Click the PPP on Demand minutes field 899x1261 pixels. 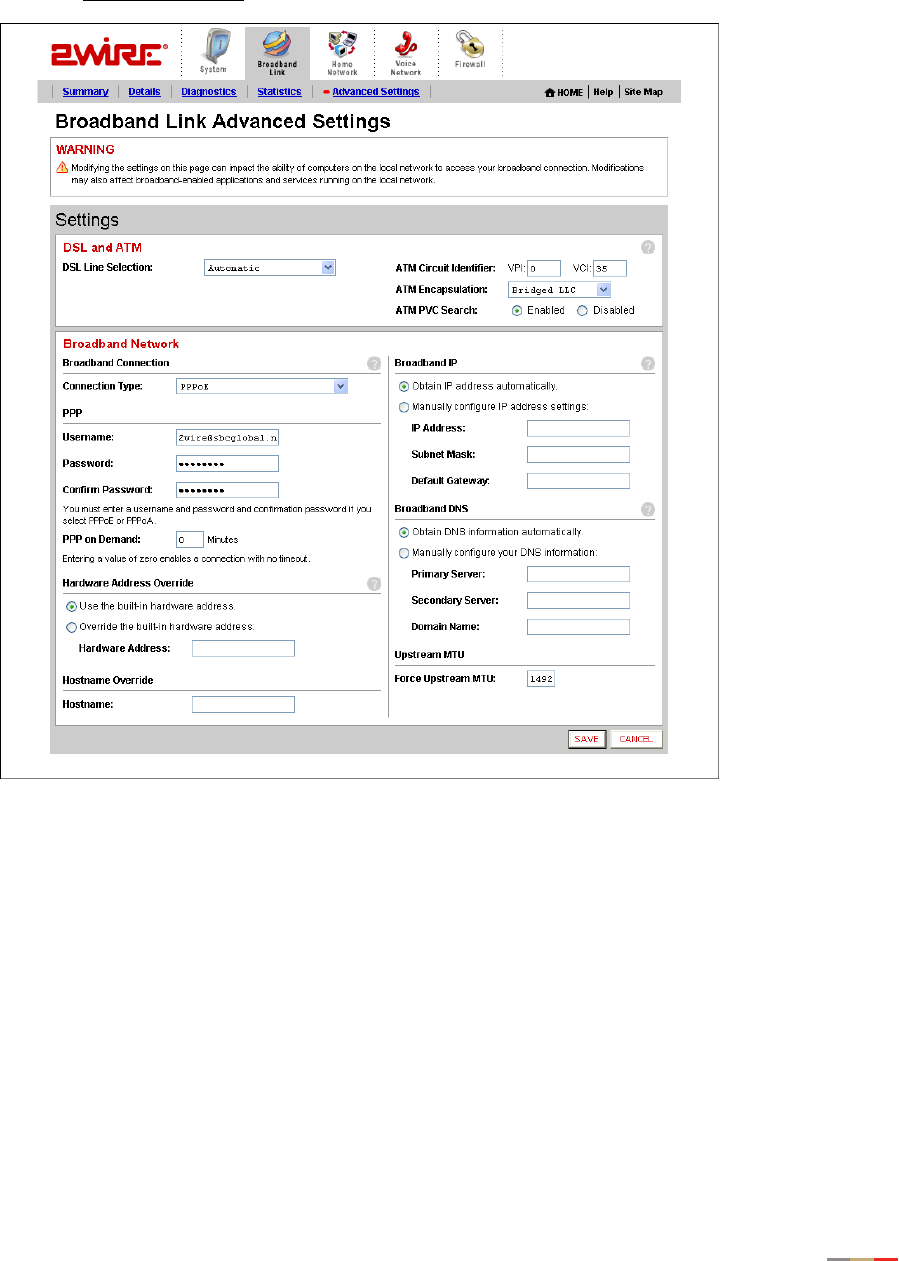190,539
